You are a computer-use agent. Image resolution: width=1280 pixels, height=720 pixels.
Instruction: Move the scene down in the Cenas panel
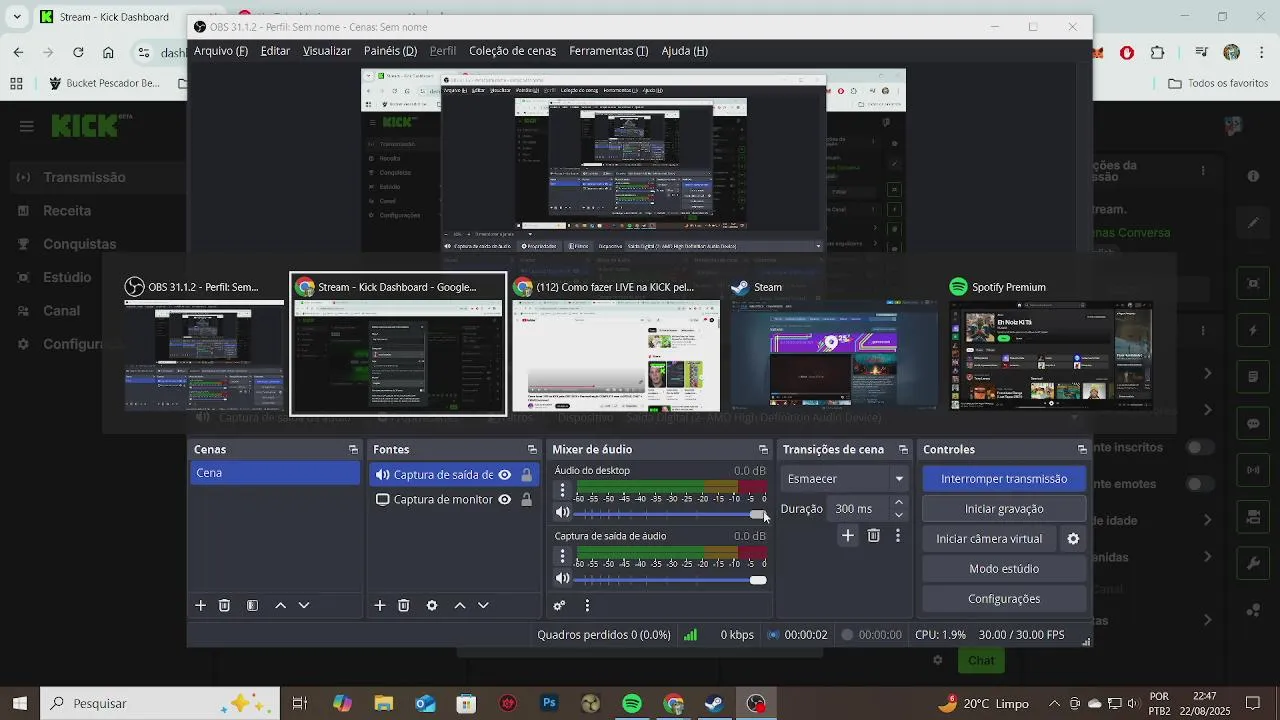[304, 605]
